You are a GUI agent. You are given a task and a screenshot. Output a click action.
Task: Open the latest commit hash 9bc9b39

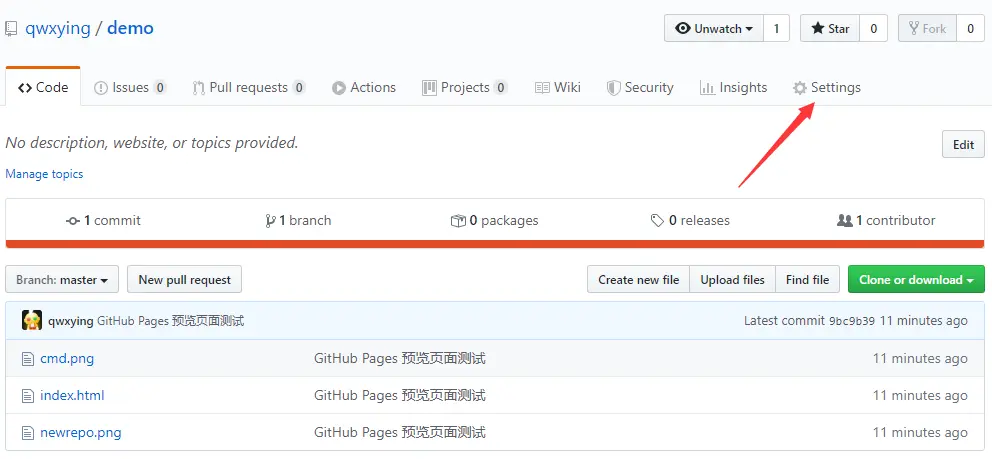point(852,321)
